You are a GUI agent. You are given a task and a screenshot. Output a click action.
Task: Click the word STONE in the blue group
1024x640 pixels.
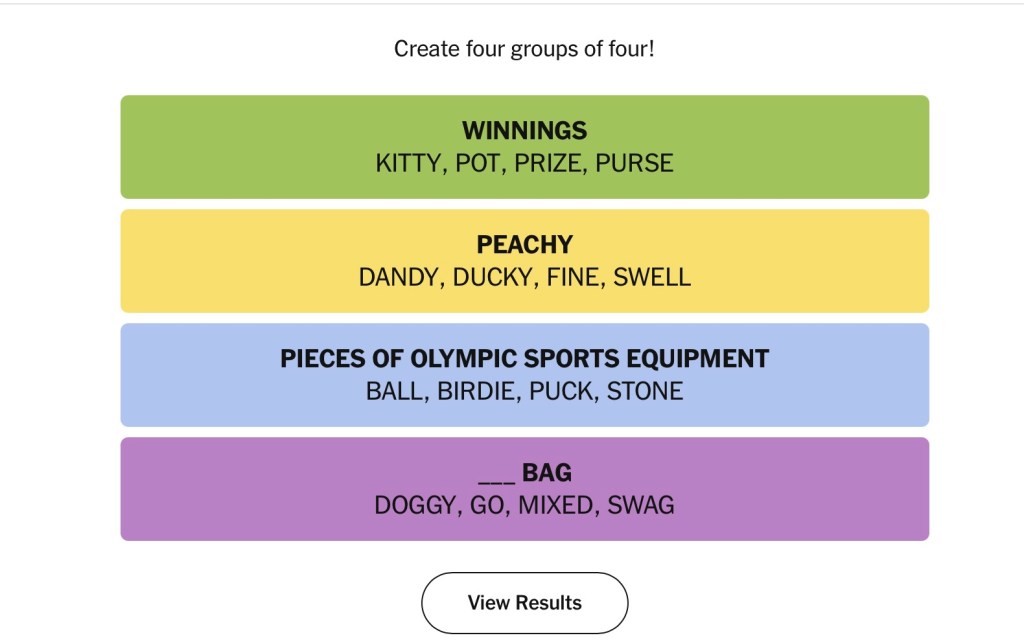pos(645,391)
